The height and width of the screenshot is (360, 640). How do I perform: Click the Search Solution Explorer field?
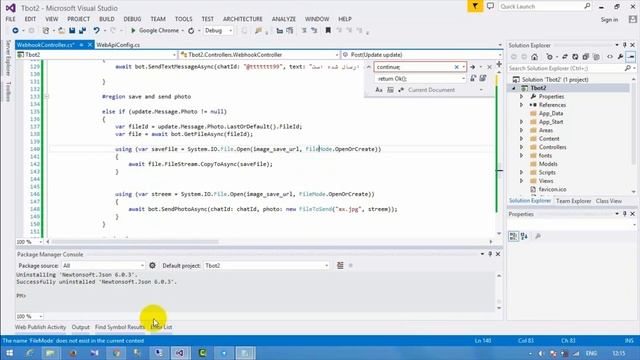coord(565,68)
